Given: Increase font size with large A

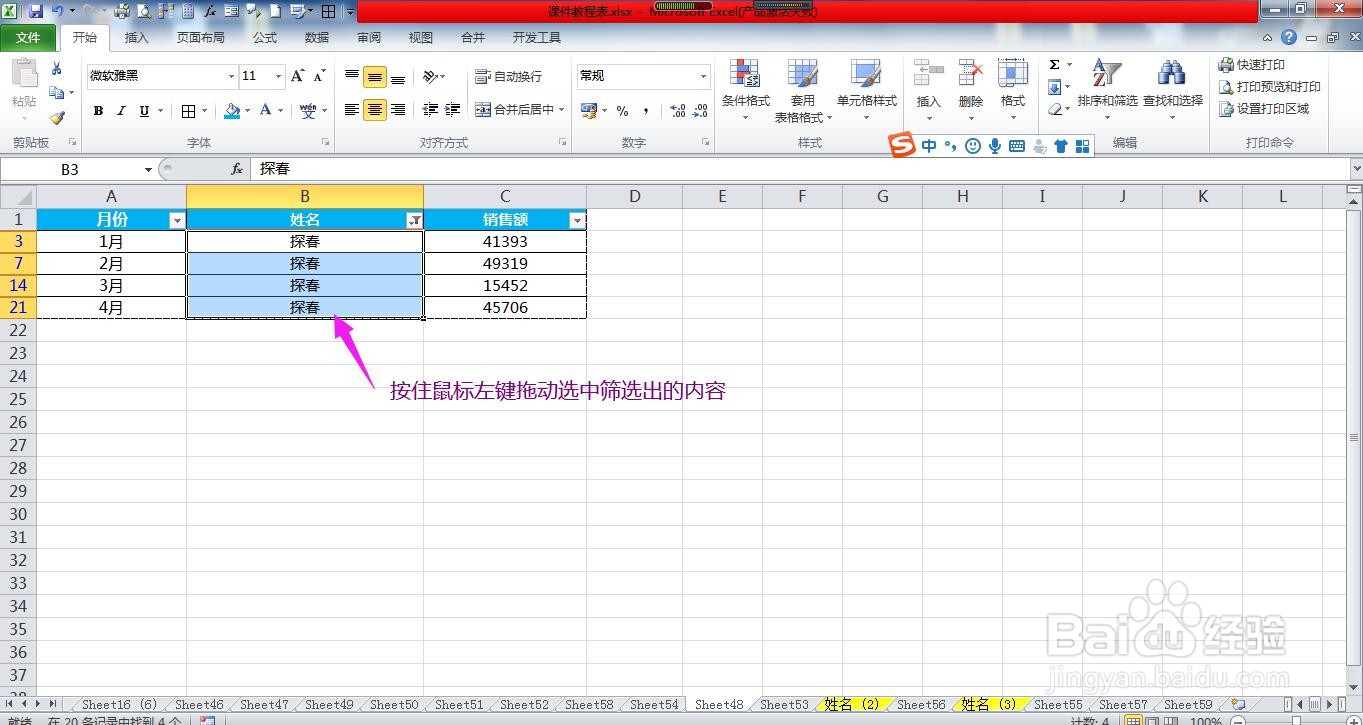Looking at the screenshot, I should pyautogui.click(x=297, y=76).
